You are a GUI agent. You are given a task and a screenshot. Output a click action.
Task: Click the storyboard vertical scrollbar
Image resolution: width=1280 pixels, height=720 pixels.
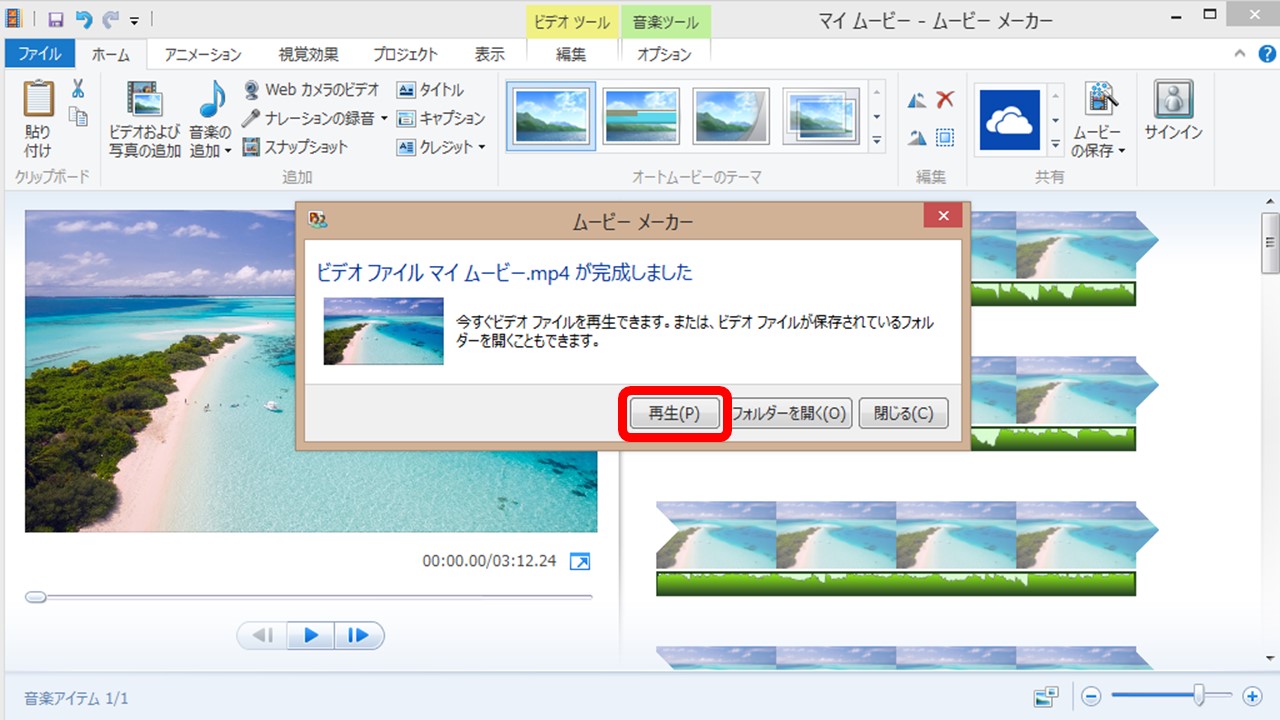pos(1270,243)
